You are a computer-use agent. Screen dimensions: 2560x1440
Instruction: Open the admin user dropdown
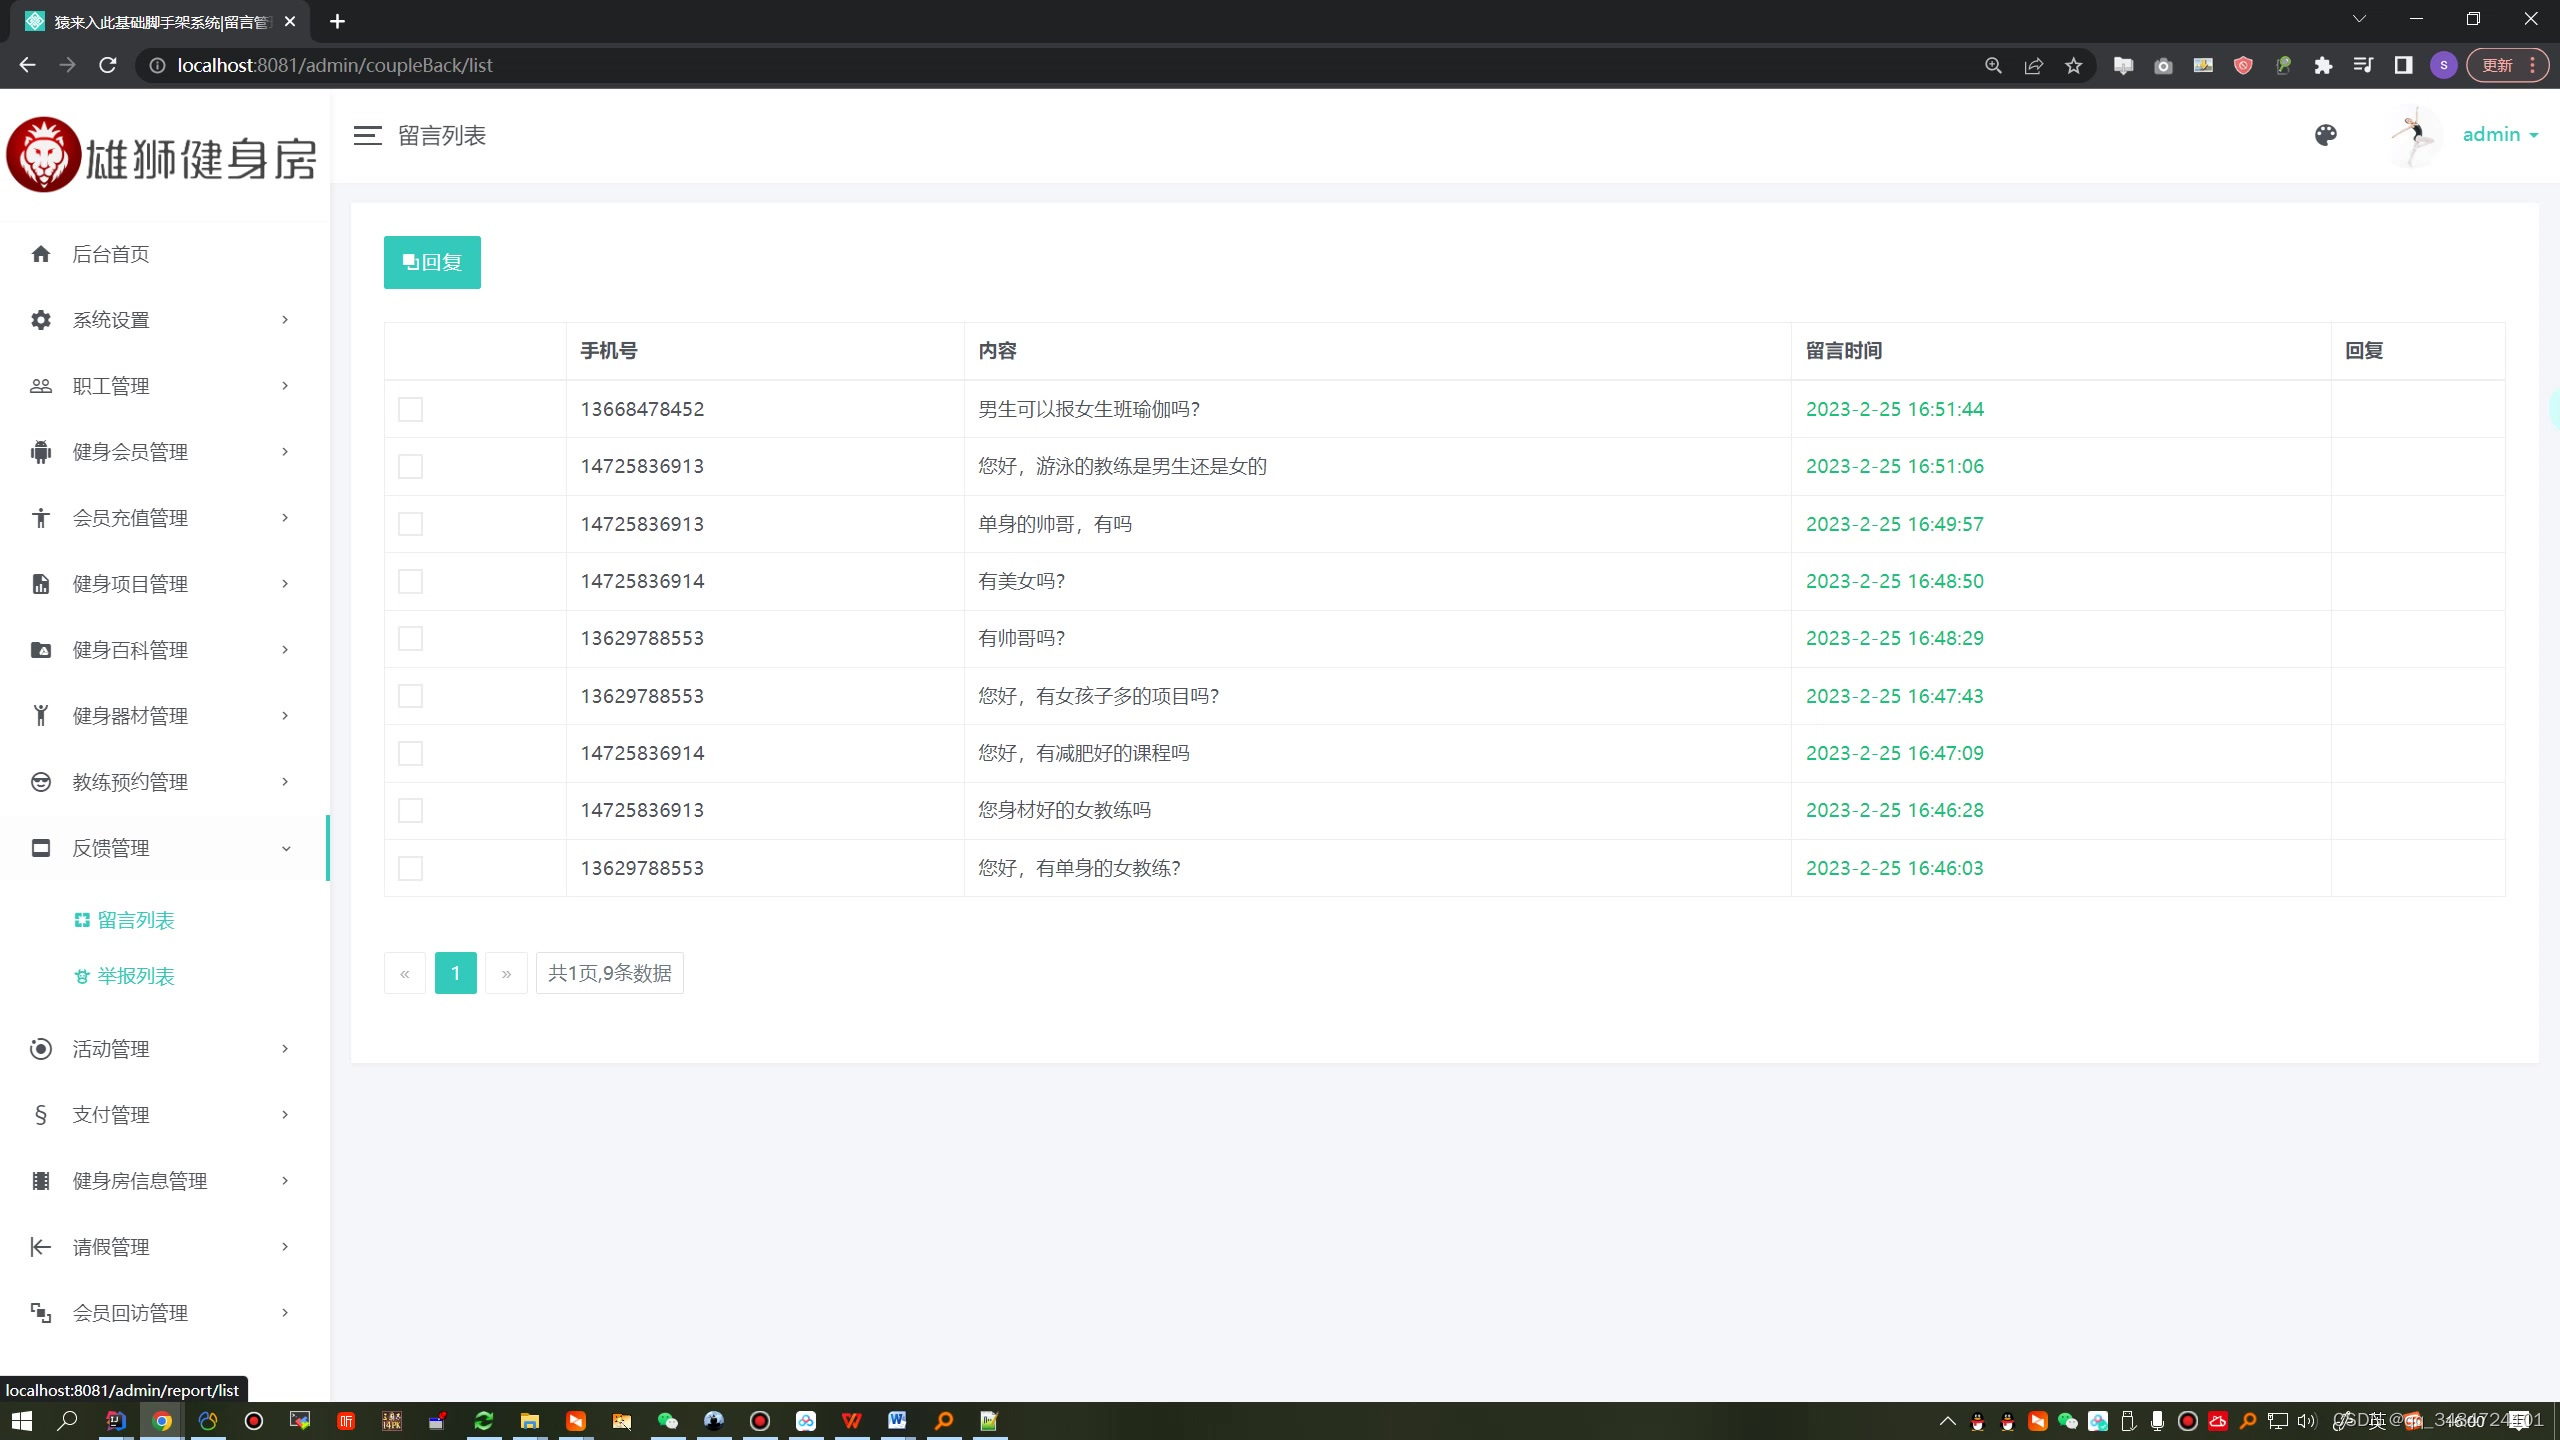[2500, 135]
